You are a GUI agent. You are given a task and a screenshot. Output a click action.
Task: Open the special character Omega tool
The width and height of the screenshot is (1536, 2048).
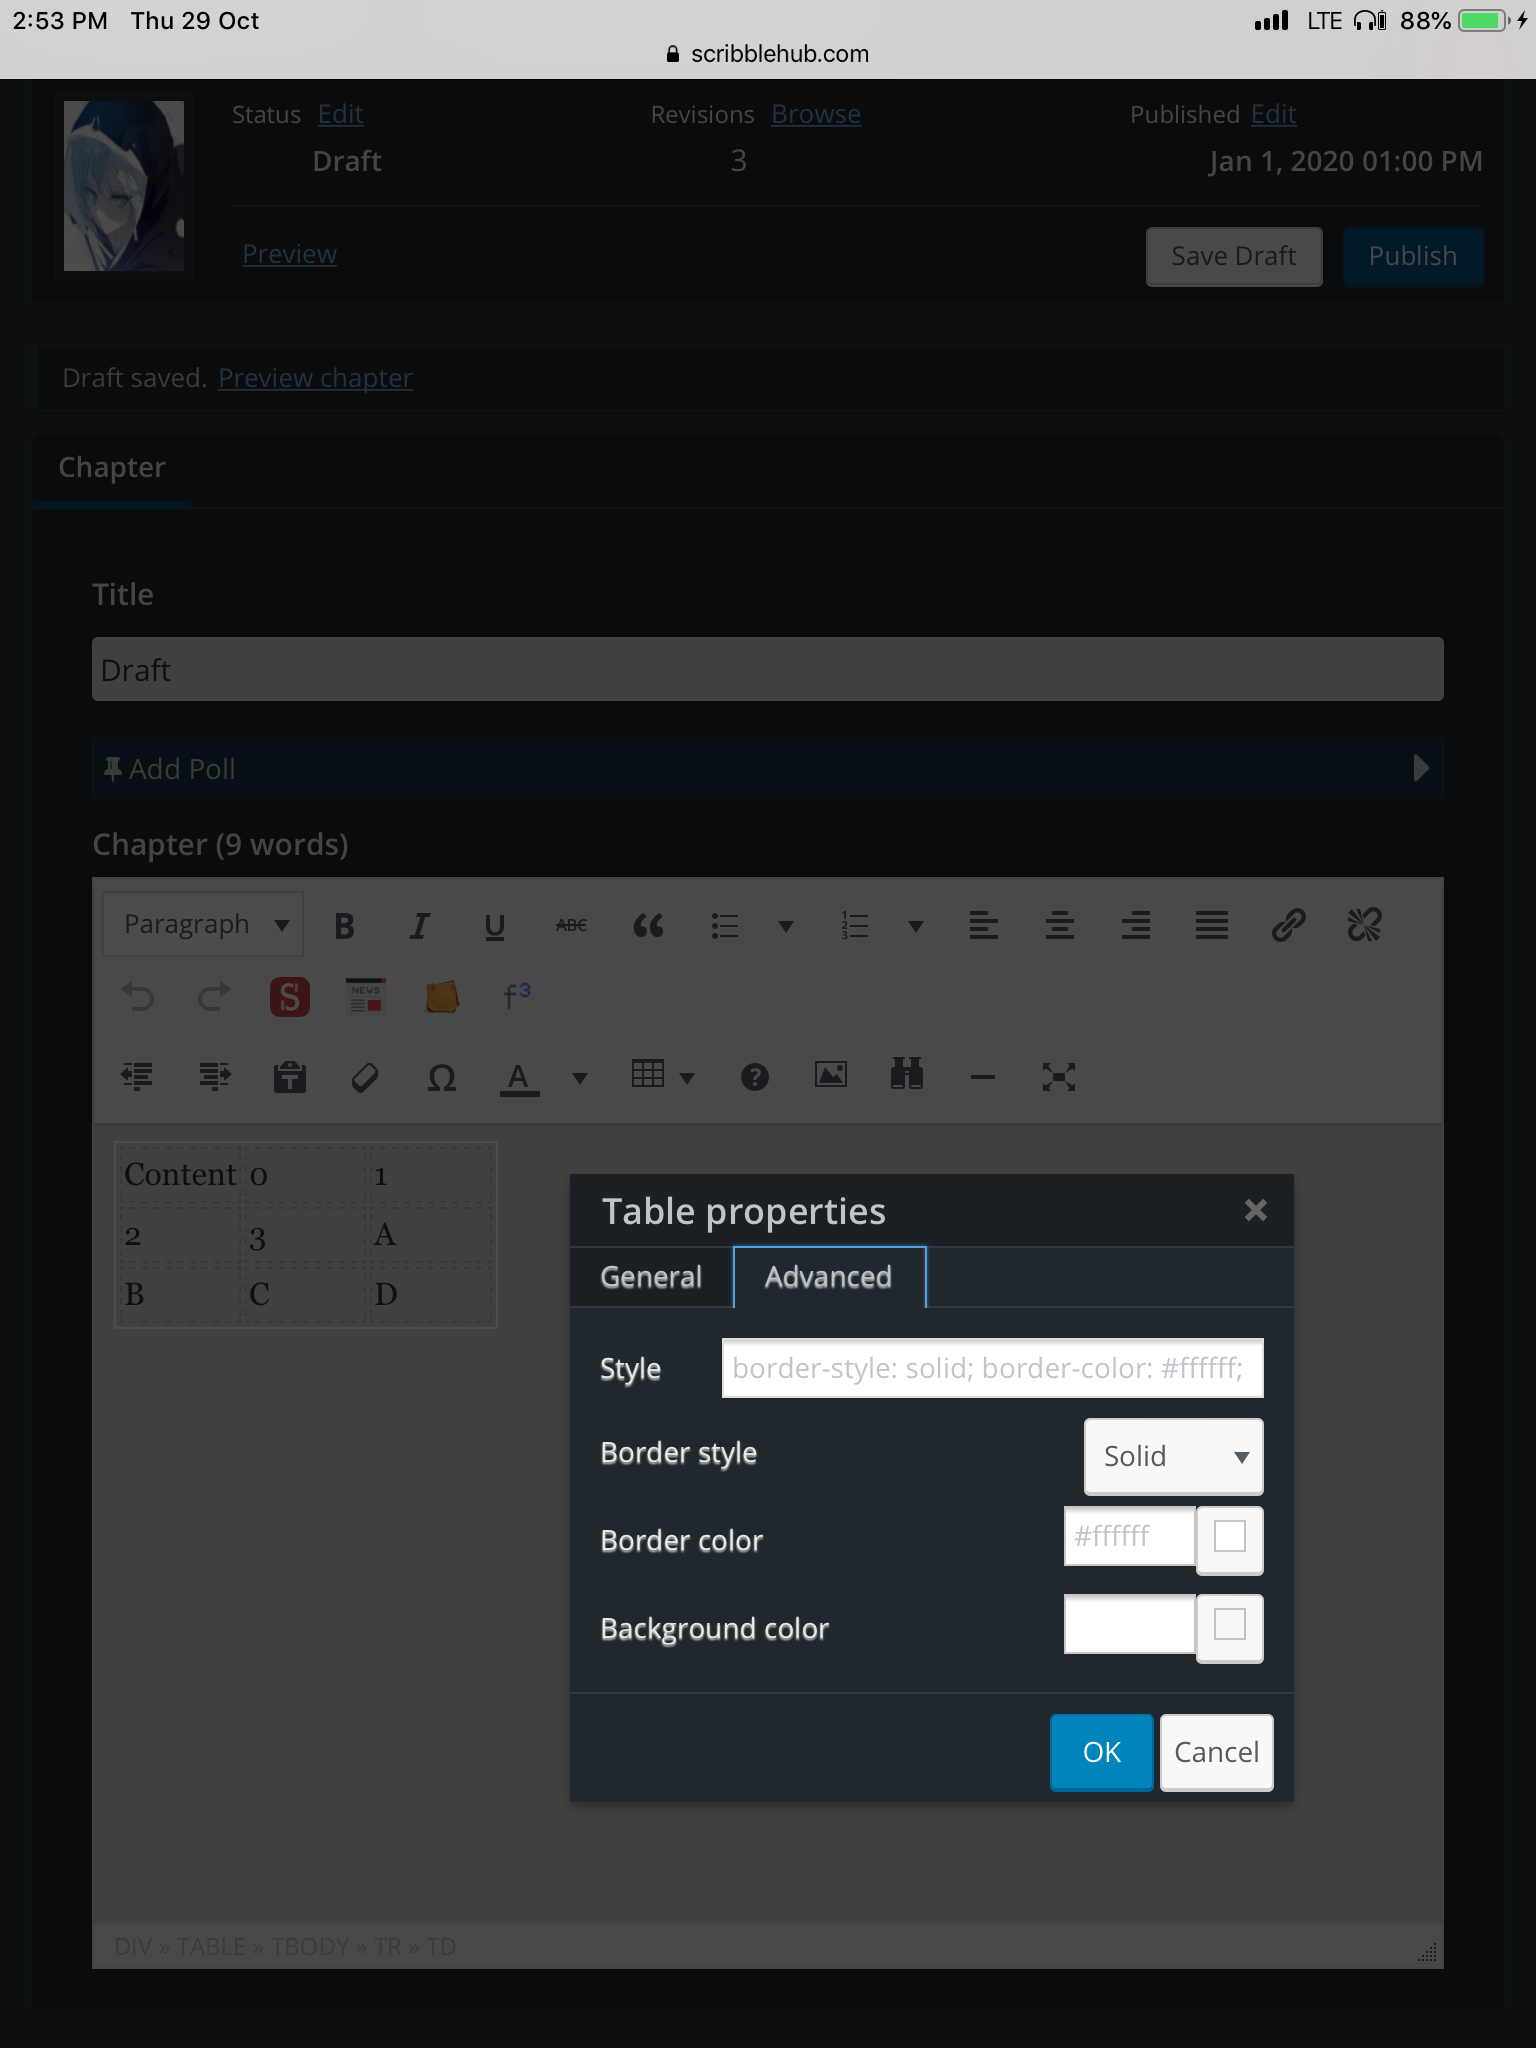click(441, 1077)
